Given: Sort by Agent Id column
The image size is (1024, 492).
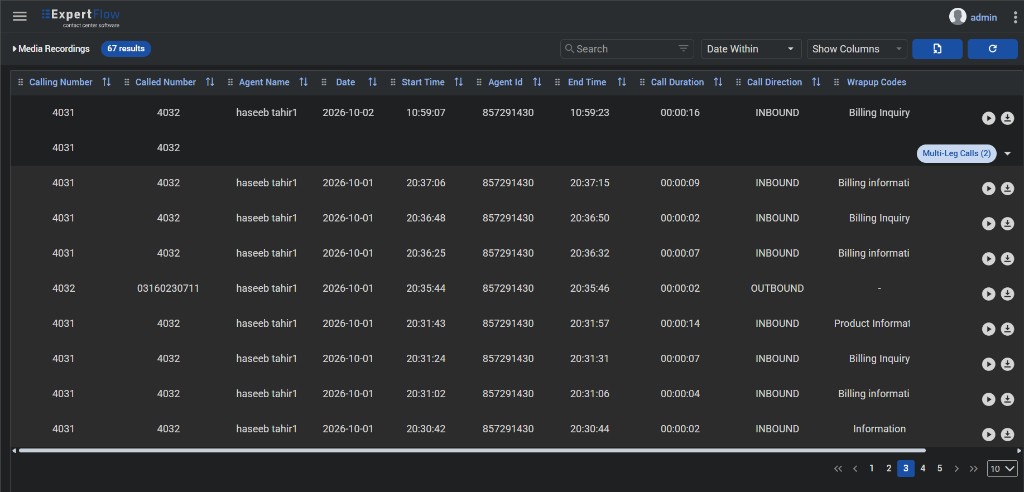Looking at the screenshot, I should (x=537, y=82).
